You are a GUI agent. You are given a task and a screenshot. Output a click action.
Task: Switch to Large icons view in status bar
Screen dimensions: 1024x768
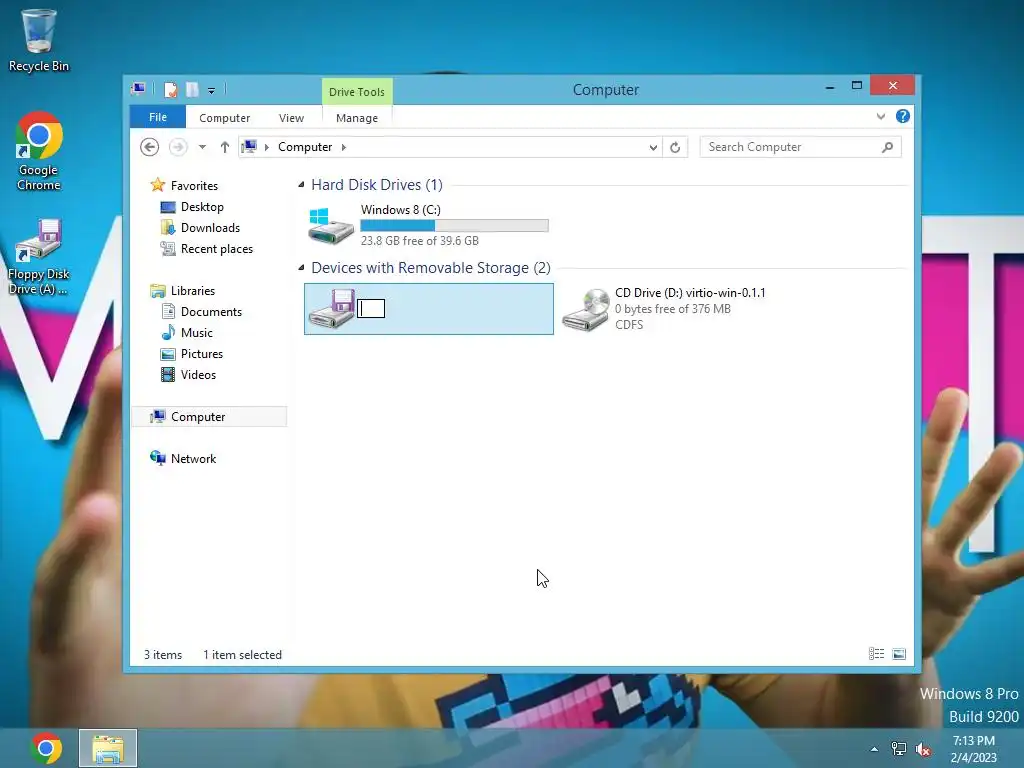click(x=899, y=654)
